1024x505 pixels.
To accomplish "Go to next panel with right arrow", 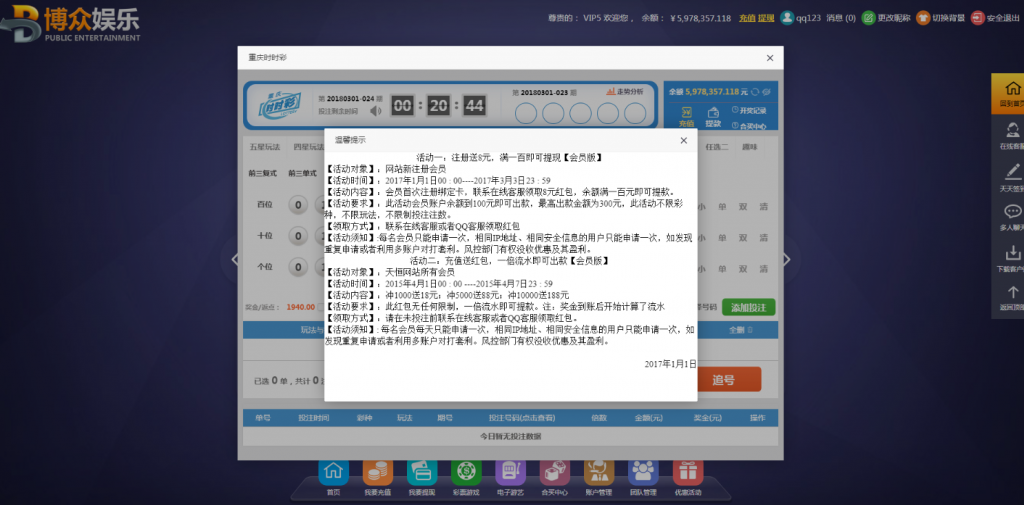I will [786, 259].
